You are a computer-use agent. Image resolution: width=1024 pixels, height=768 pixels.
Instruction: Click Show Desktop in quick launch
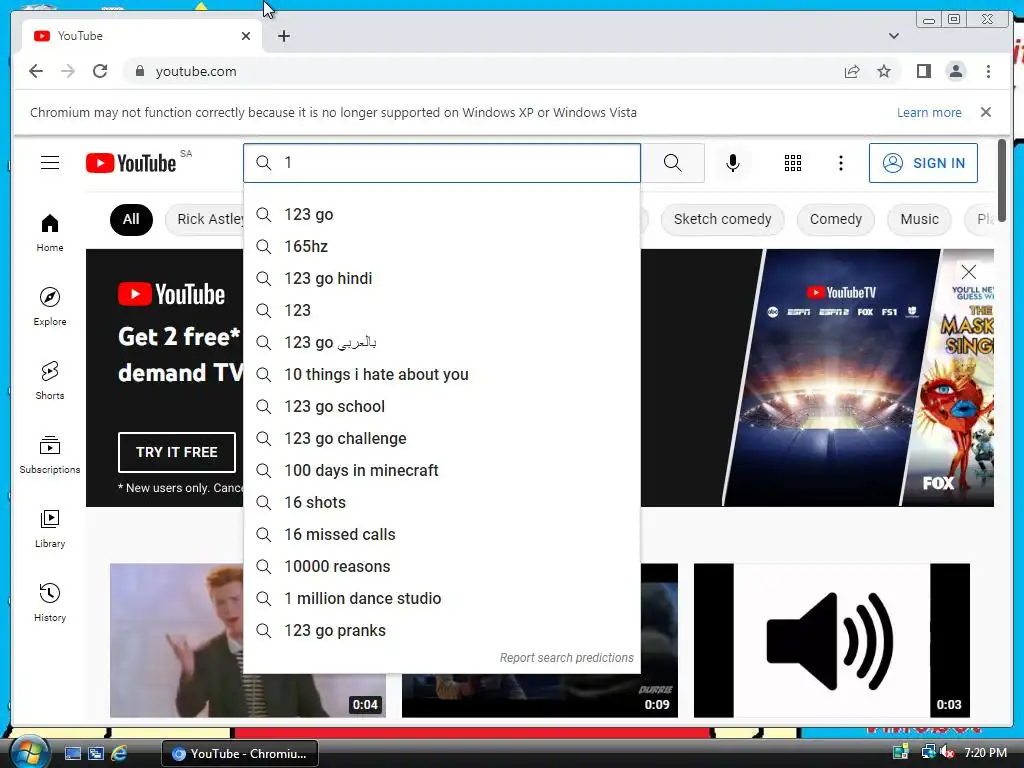[x=73, y=754]
